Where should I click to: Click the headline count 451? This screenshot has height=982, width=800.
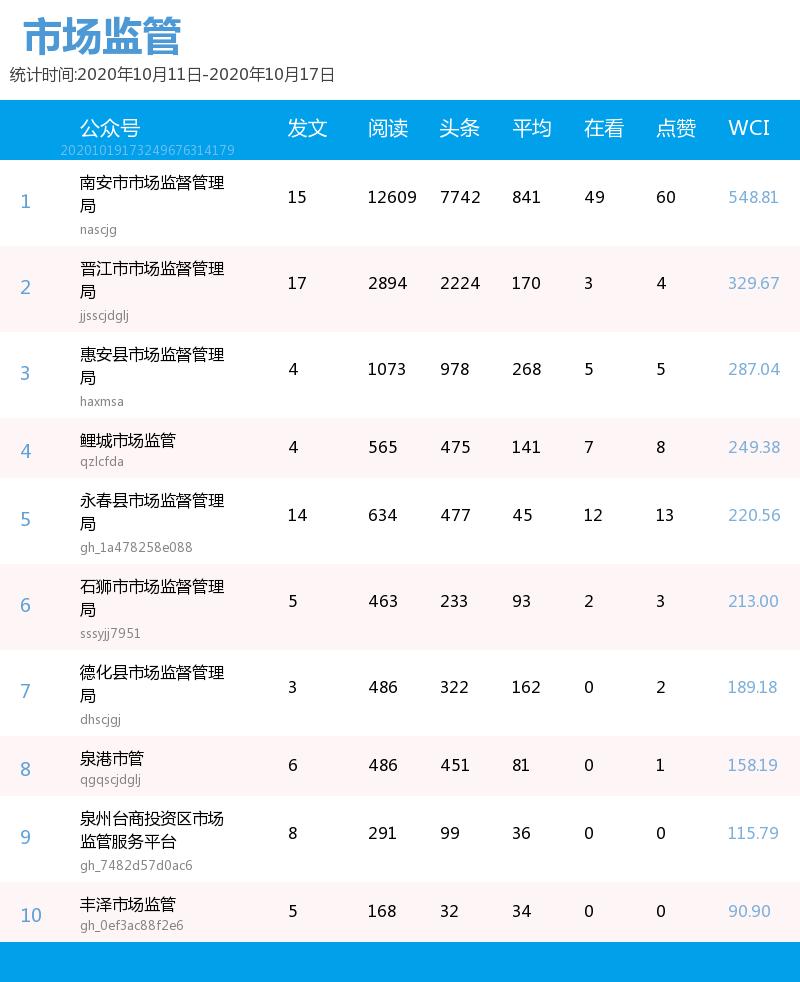455,765
